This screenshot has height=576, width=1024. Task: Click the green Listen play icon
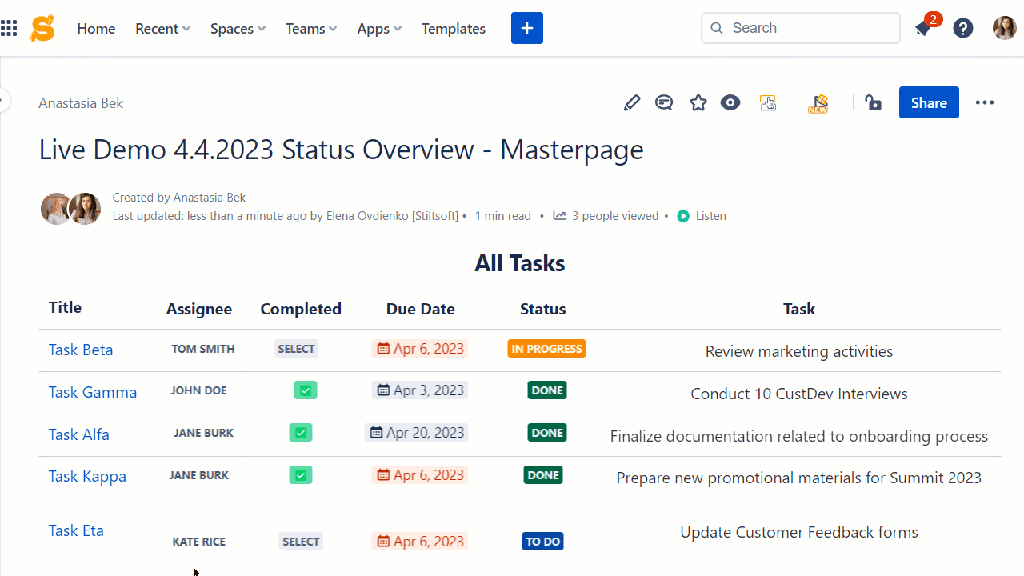[684, 216]
